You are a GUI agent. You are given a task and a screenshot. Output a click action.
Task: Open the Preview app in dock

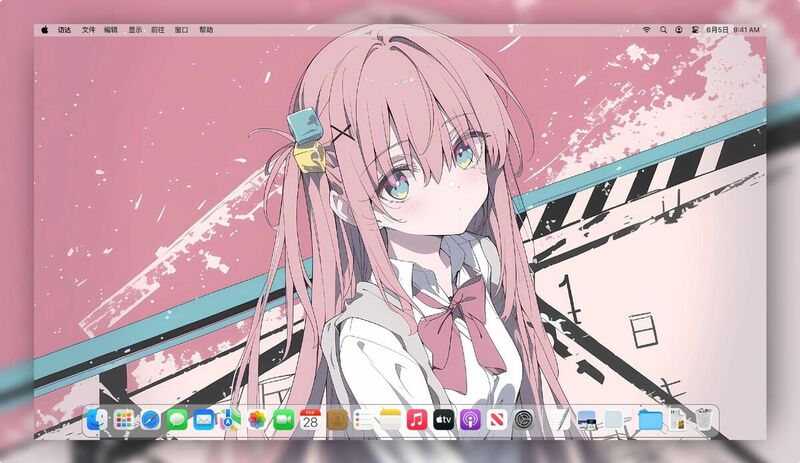coord(587,420)
